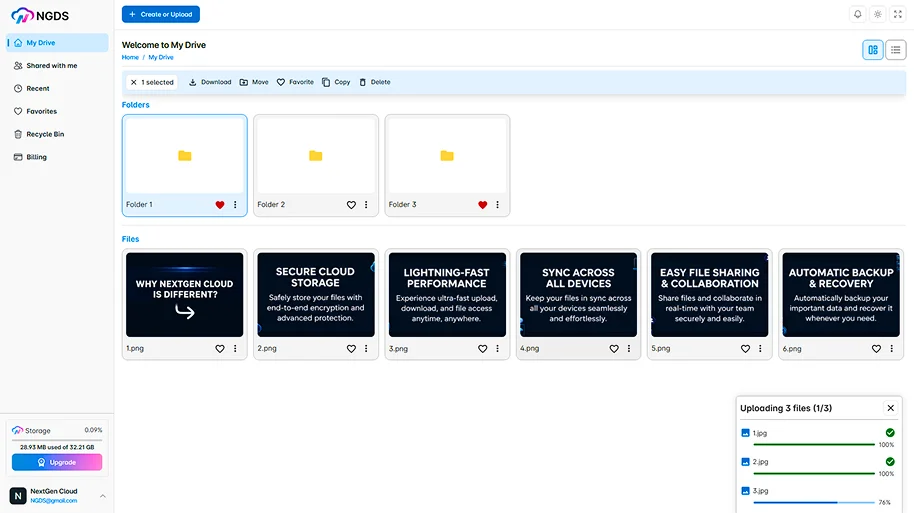The image size is (914, 513).
Task: Favorite 5.png with heart icon
Action: point(745,349)
